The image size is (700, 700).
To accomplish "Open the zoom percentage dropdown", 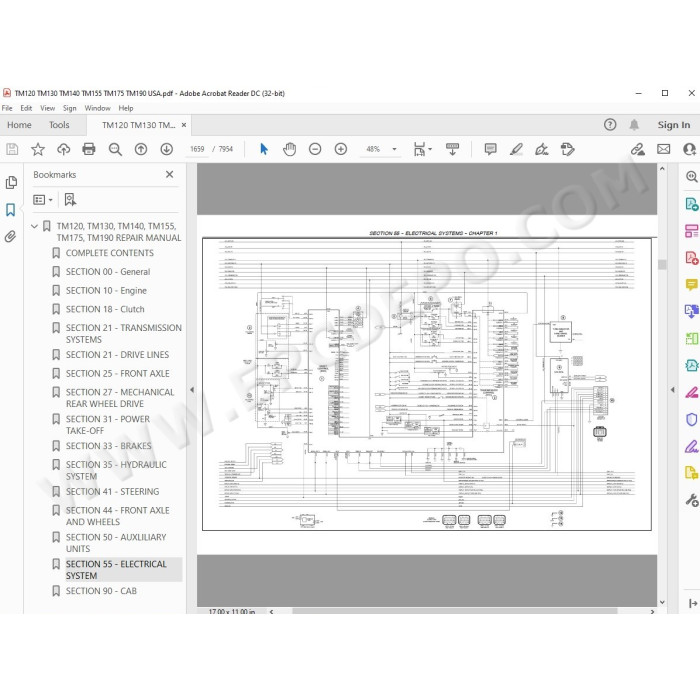I will pyautogui.click(x=394, y=149).
